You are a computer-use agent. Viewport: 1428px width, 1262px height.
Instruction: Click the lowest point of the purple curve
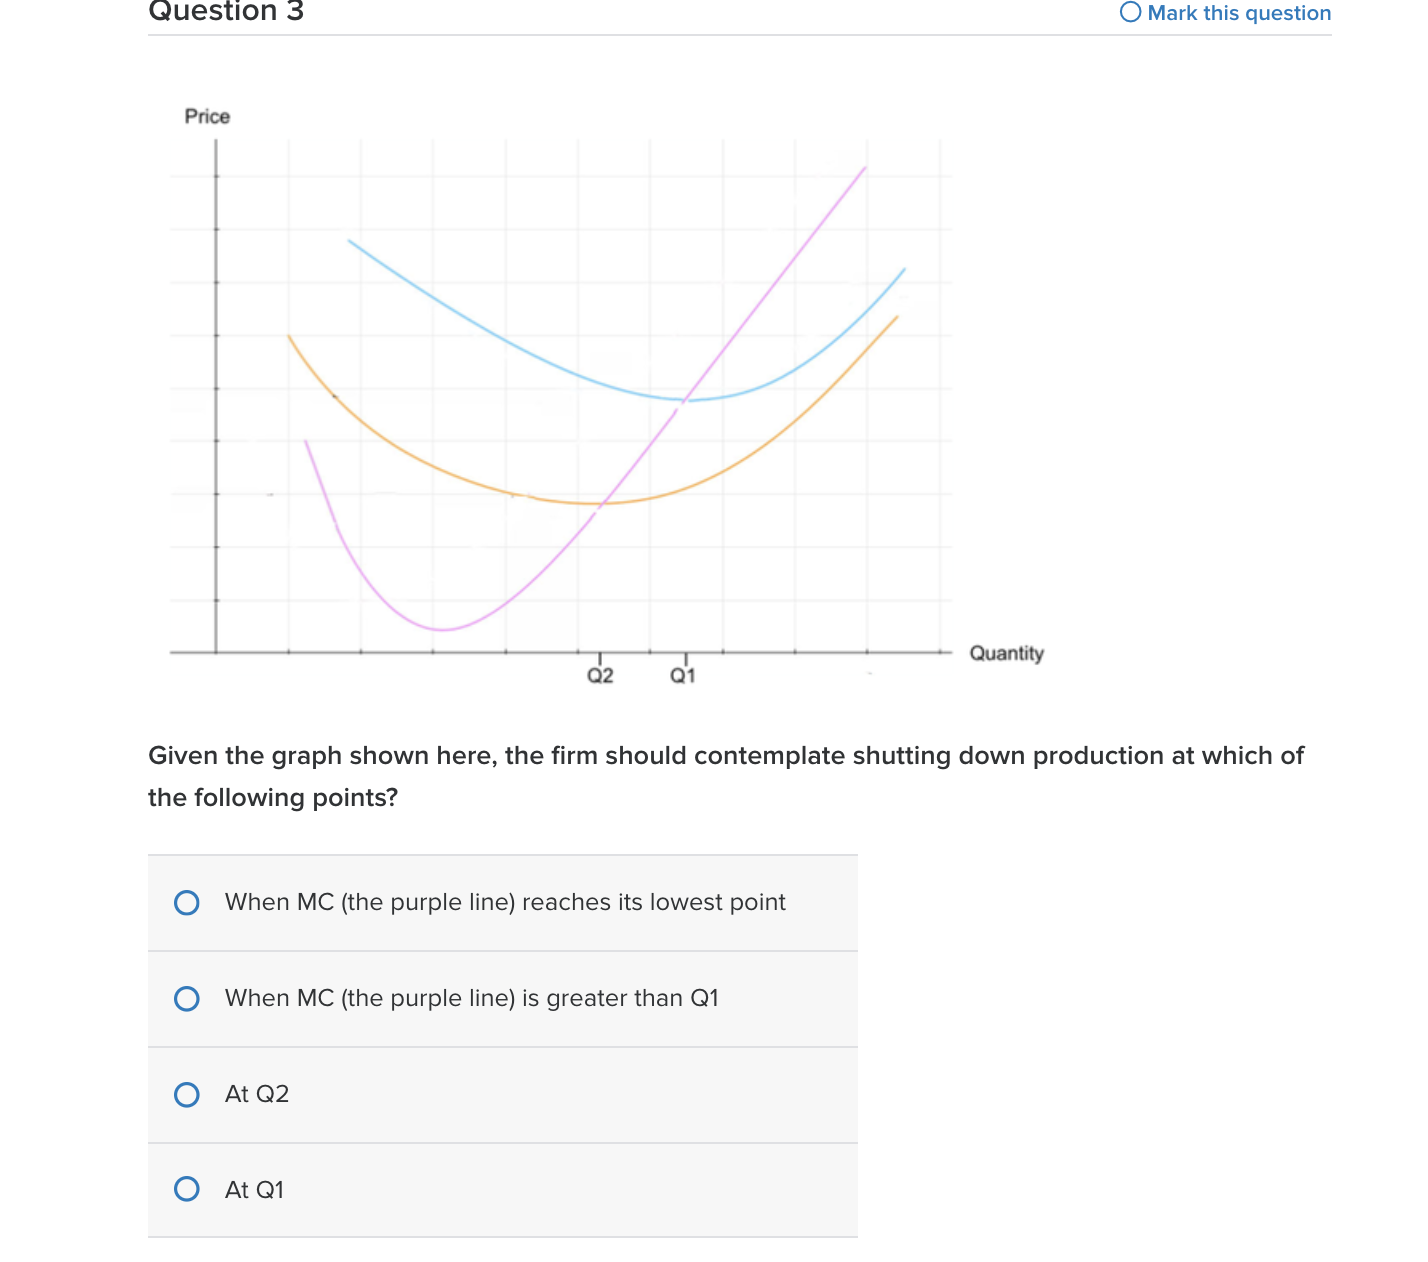[x=440, y=629]
